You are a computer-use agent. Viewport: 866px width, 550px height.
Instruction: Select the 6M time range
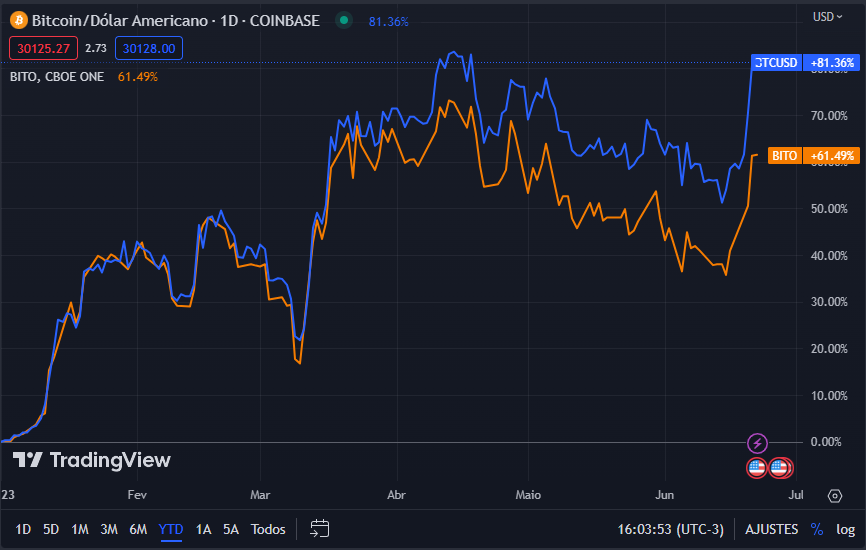(x=138, y=529)
